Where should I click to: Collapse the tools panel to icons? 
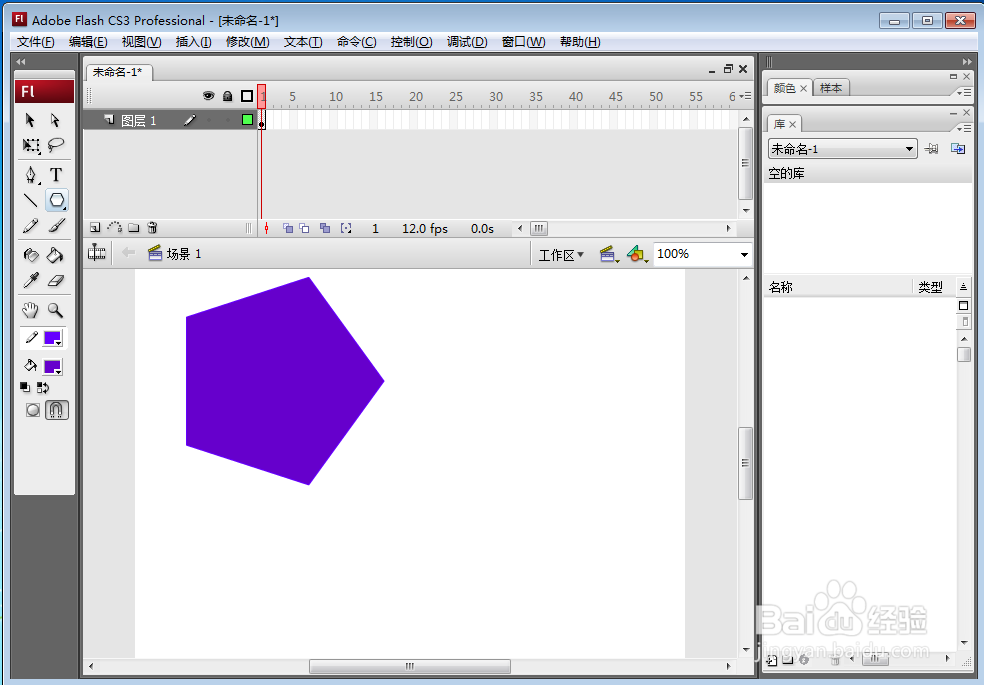[21, 61]
